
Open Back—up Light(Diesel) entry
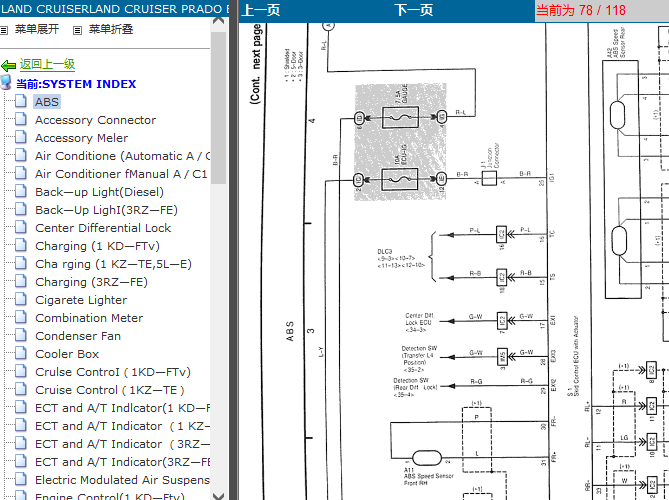99,192
